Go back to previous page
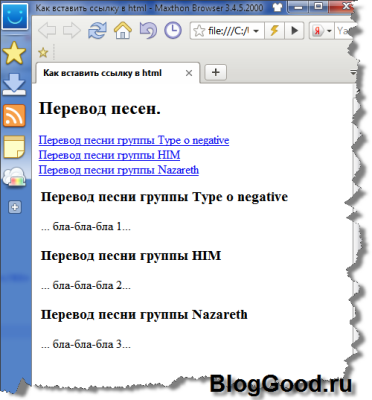 (47, 31)
